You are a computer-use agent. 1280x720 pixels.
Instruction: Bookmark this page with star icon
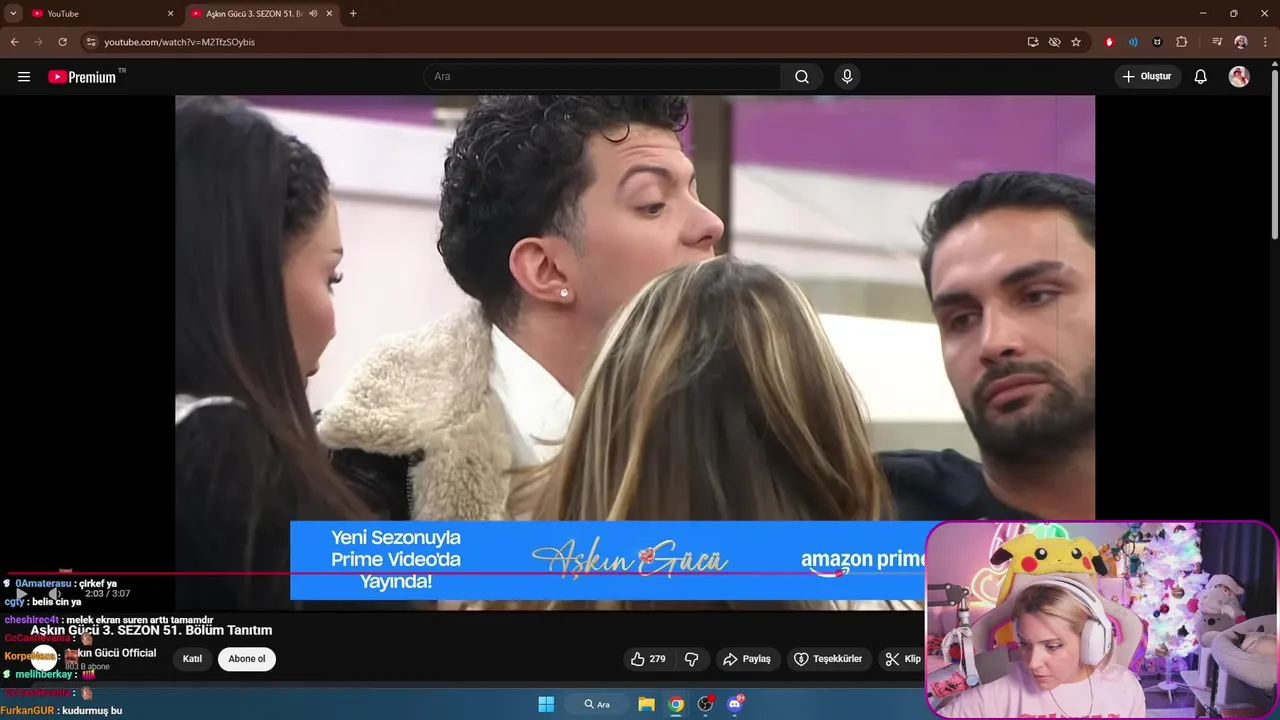click(x=1076, y=42)
